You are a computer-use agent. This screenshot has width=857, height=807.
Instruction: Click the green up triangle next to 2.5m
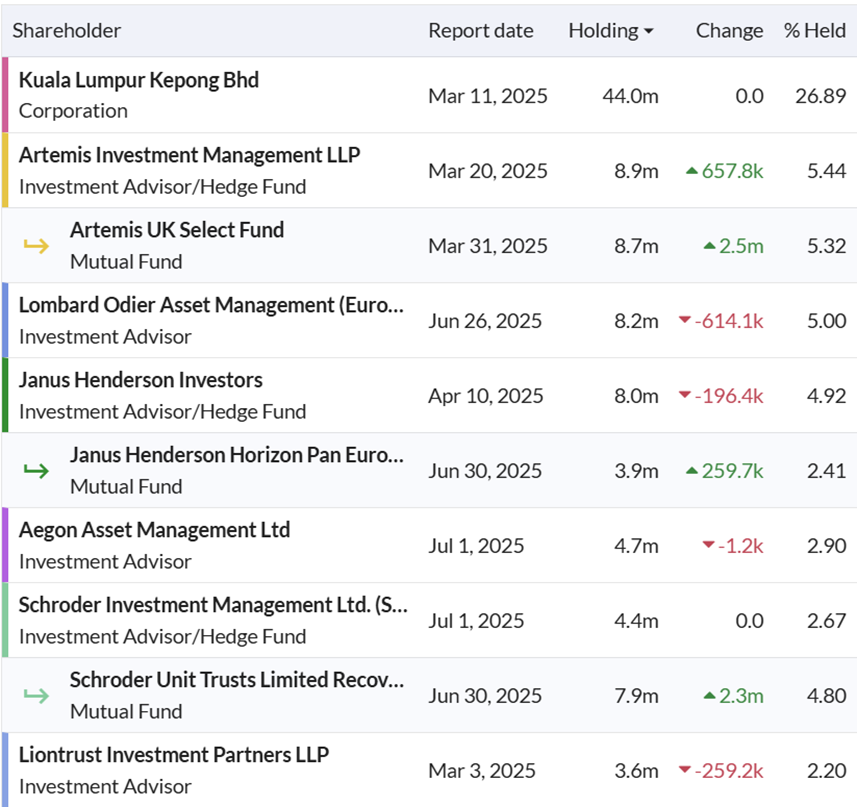709,246
